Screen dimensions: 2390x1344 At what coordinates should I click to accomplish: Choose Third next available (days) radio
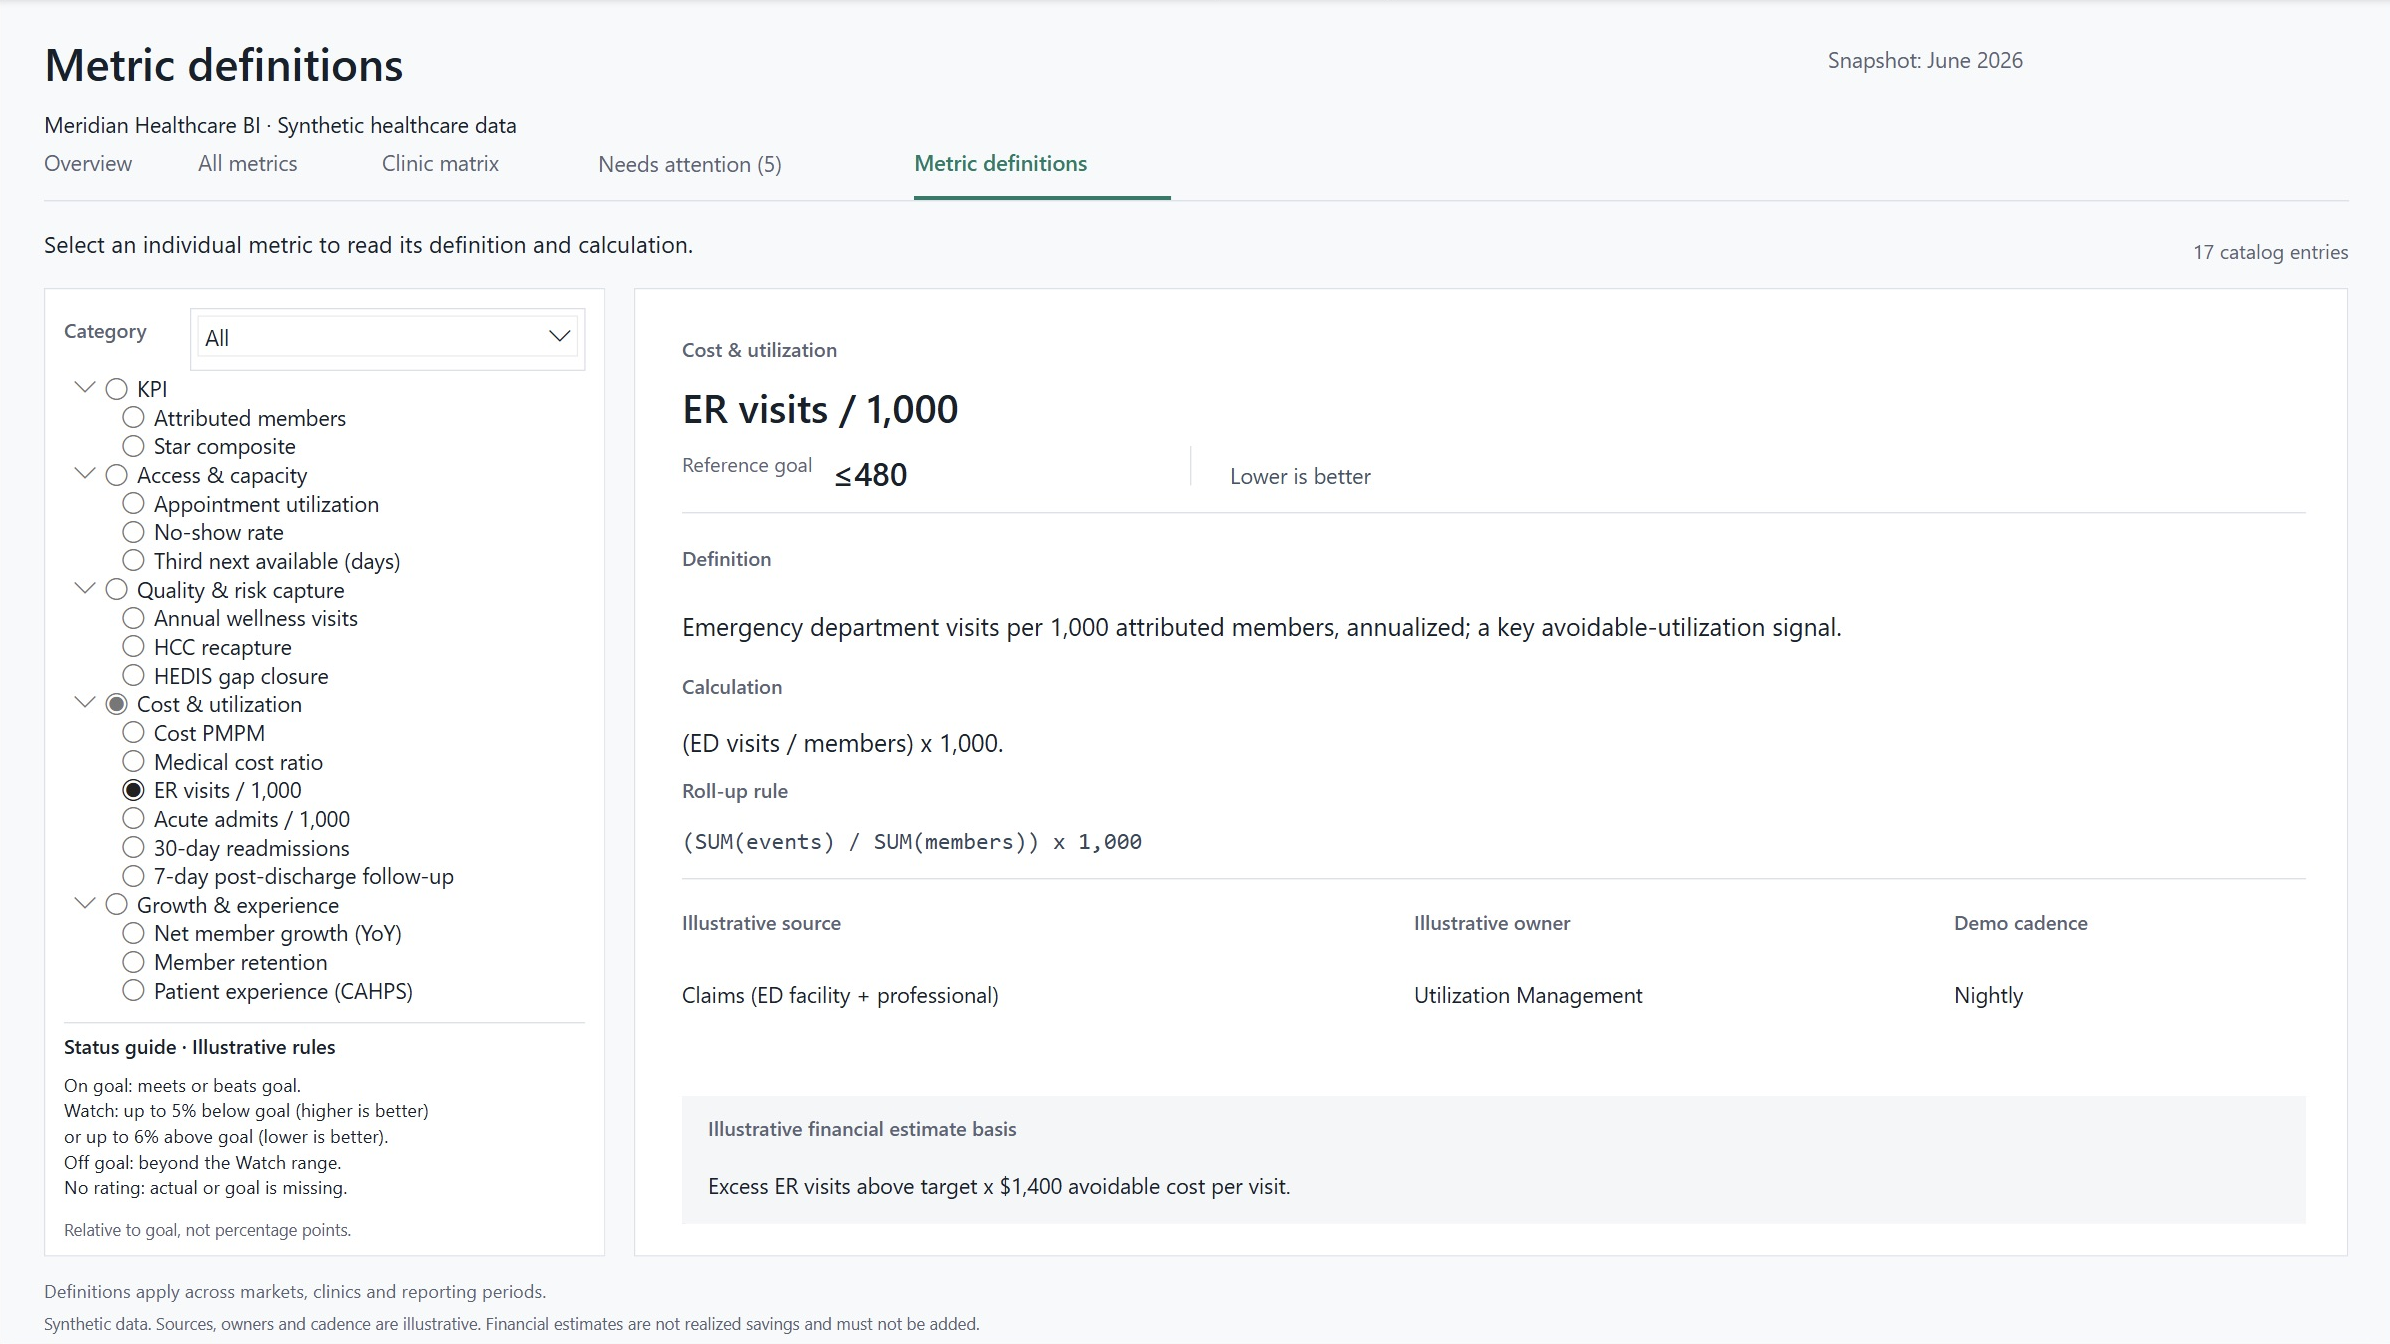click(133, 560)
